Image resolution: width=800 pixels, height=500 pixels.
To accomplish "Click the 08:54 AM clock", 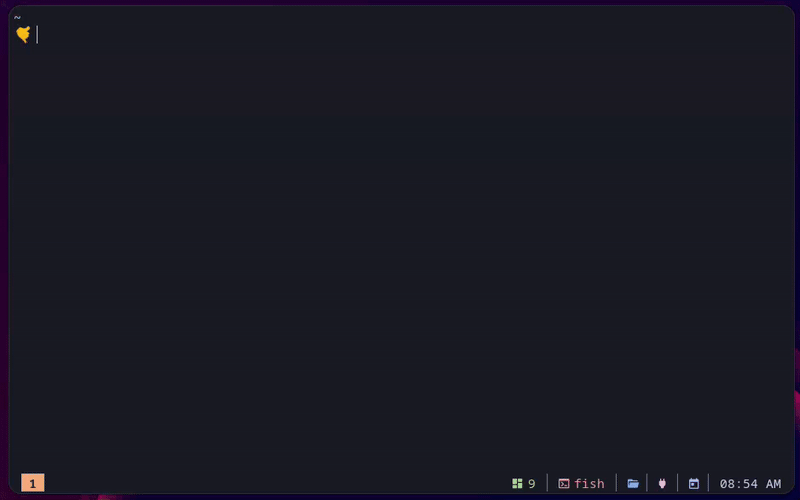I will tap(750, 484).
